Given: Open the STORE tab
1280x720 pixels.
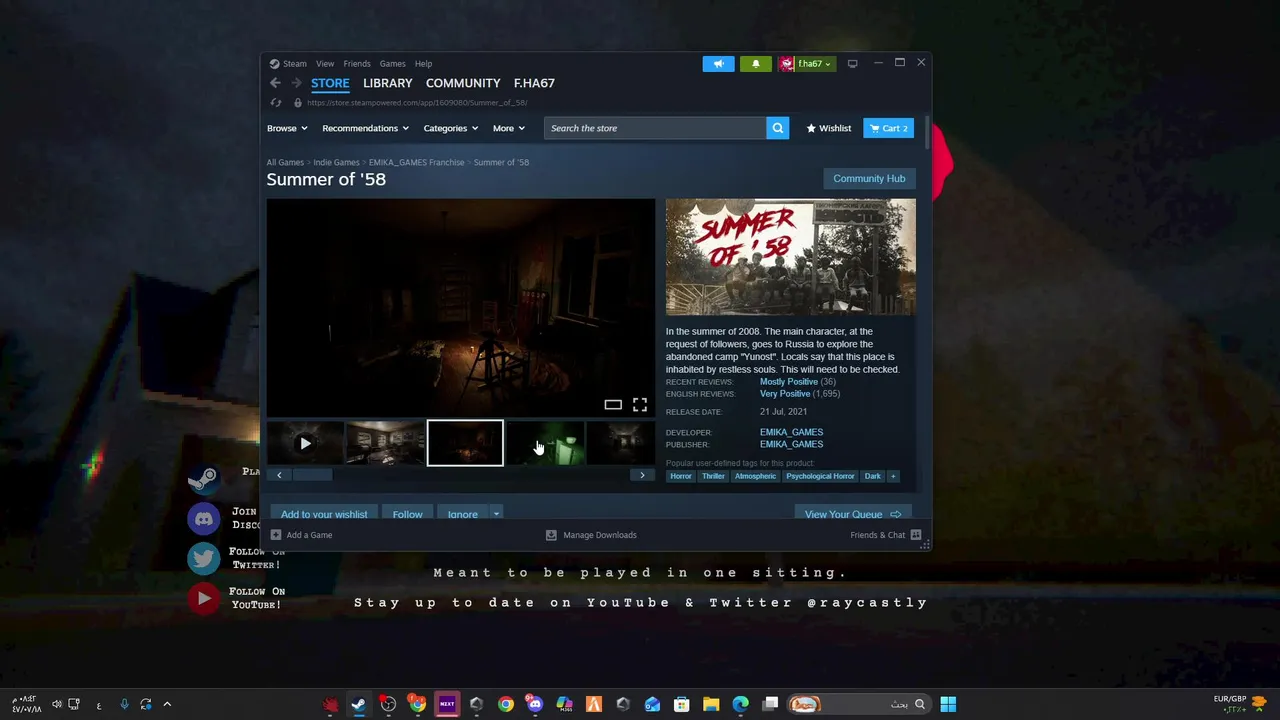Looking at the screenshot, I should (330, 83).
